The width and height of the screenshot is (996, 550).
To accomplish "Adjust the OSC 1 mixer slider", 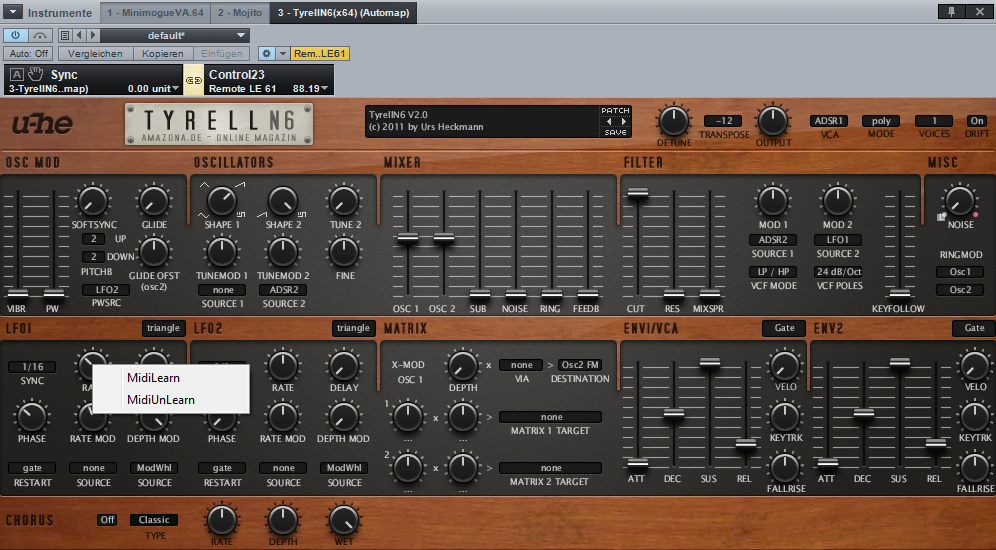I will [407, 239].
